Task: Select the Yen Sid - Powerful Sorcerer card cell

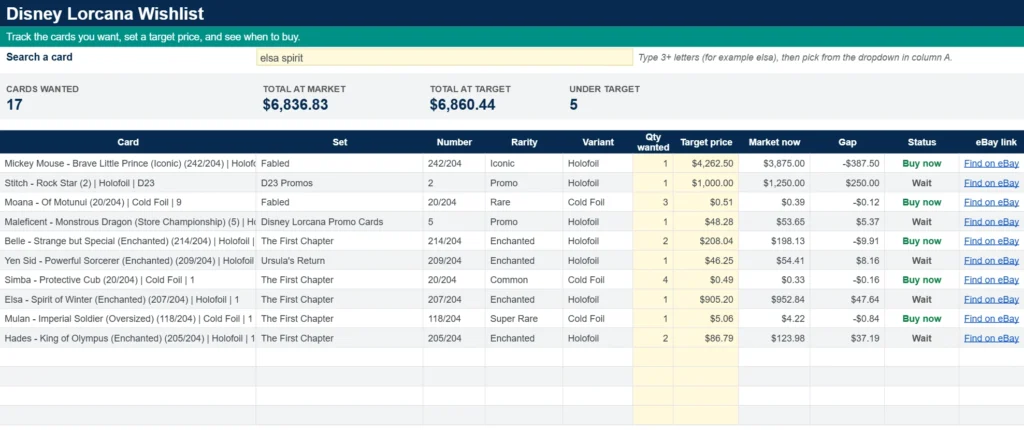Action: point(128,261)
